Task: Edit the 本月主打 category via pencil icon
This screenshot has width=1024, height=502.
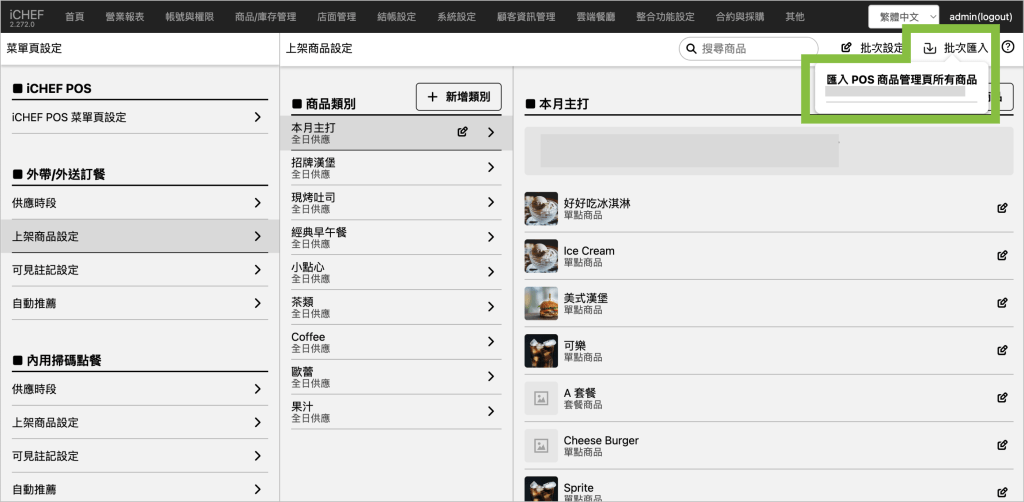Action: (462, 132)
